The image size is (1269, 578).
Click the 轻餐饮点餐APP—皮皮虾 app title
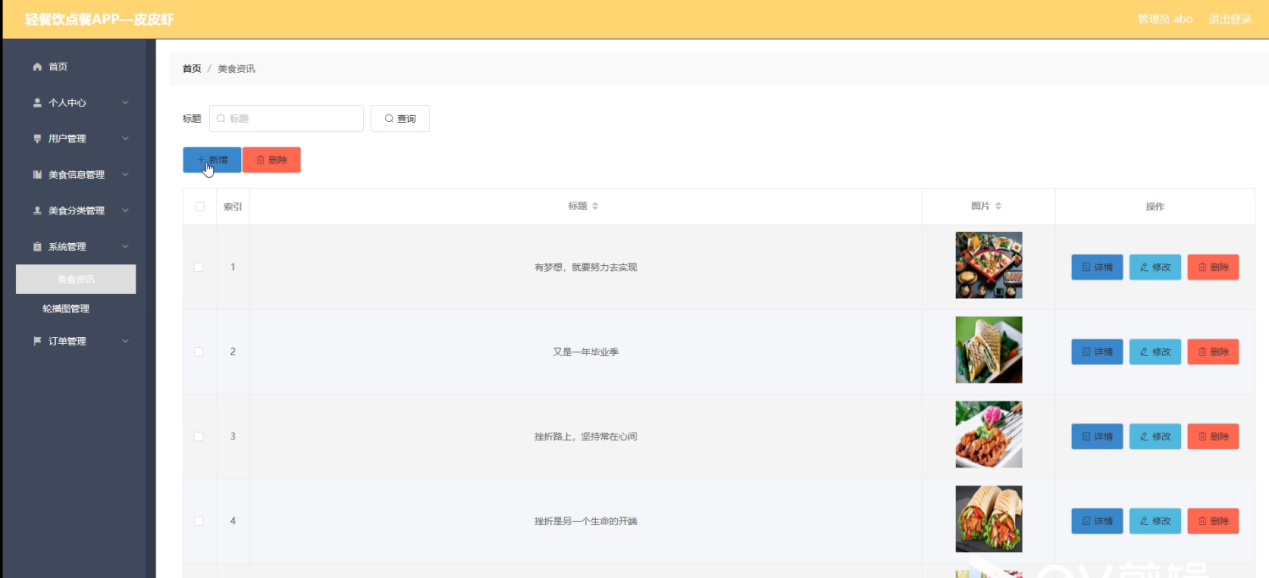(x=99, y=19)
